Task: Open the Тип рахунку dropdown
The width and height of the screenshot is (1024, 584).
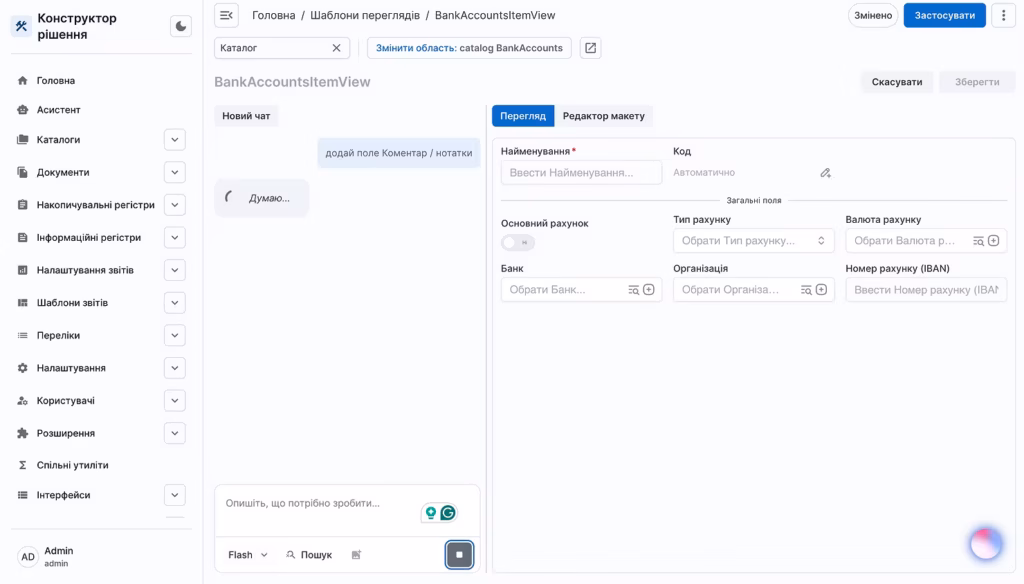Action: pyautogui.click(x=753, y=241)
